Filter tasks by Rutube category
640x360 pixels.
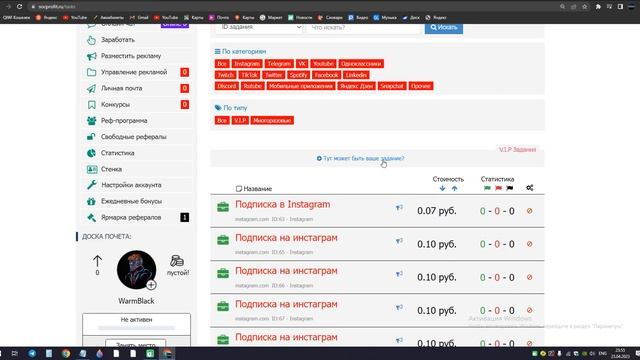[x=252, y=86]
